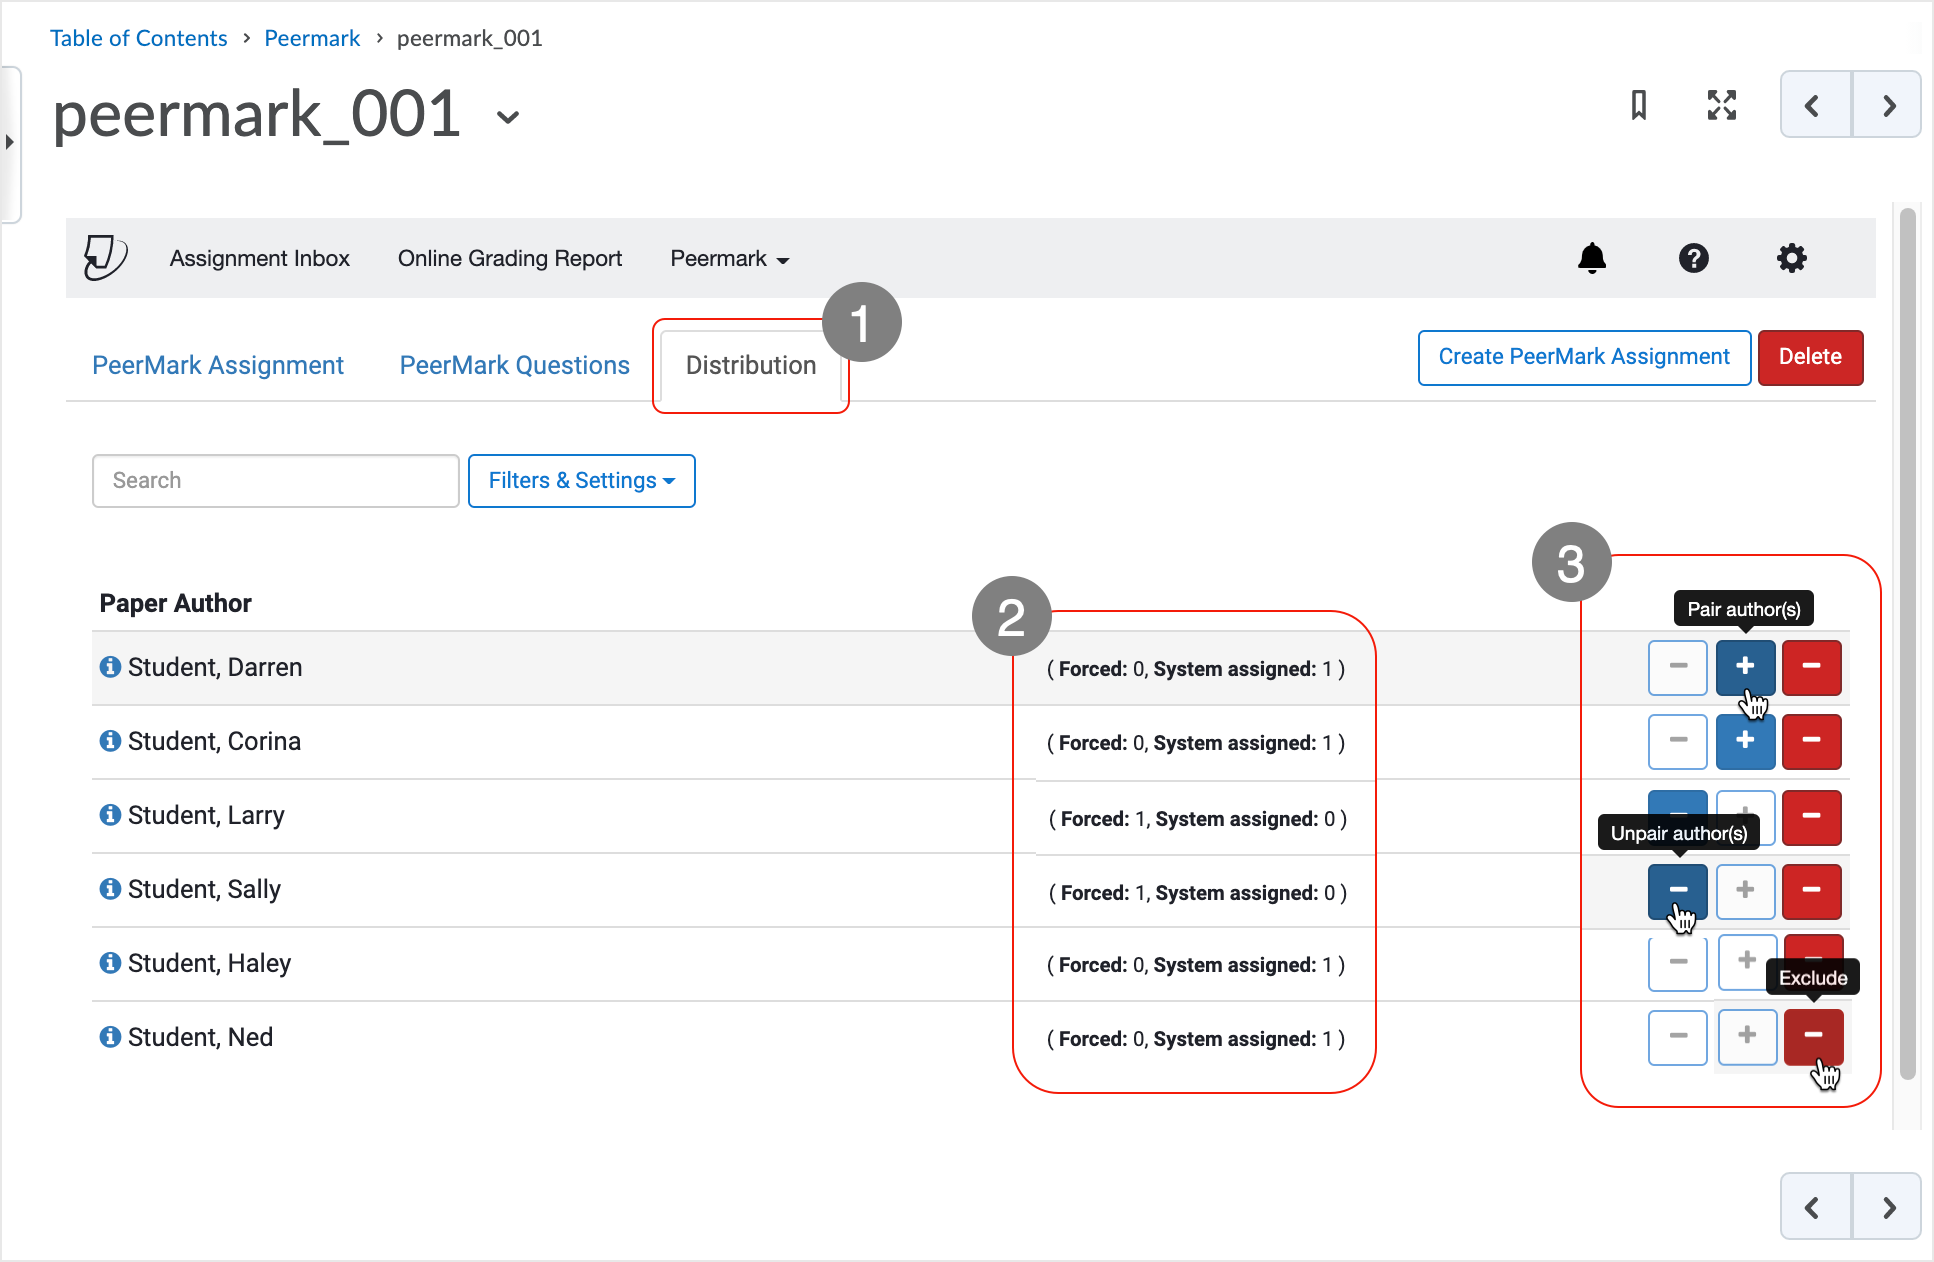Screen dimensions: 1934x1262
Task: Switch to PeerMark Questions tab
Action: pyautogui.click(x=515, y=365)
